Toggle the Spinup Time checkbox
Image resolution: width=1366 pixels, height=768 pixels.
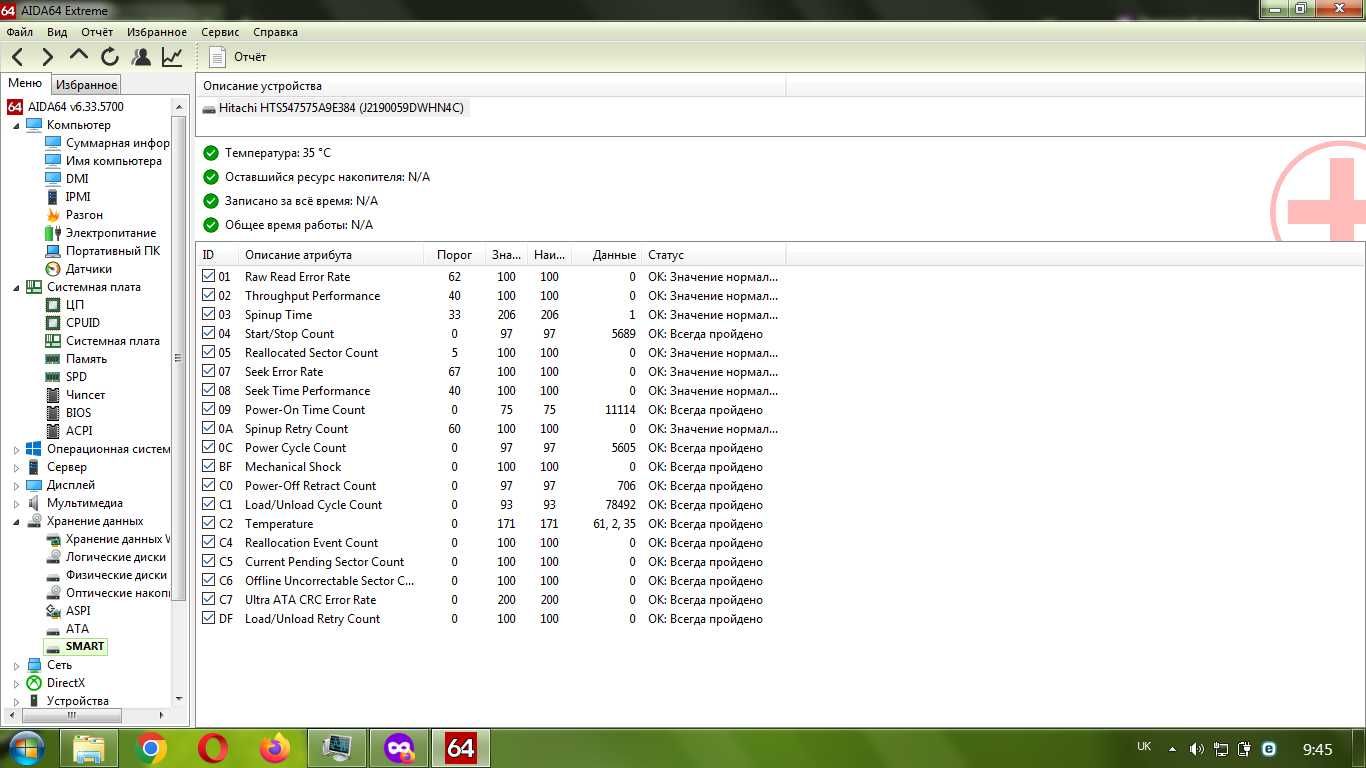pyautogui.click(x=208, y=314)
